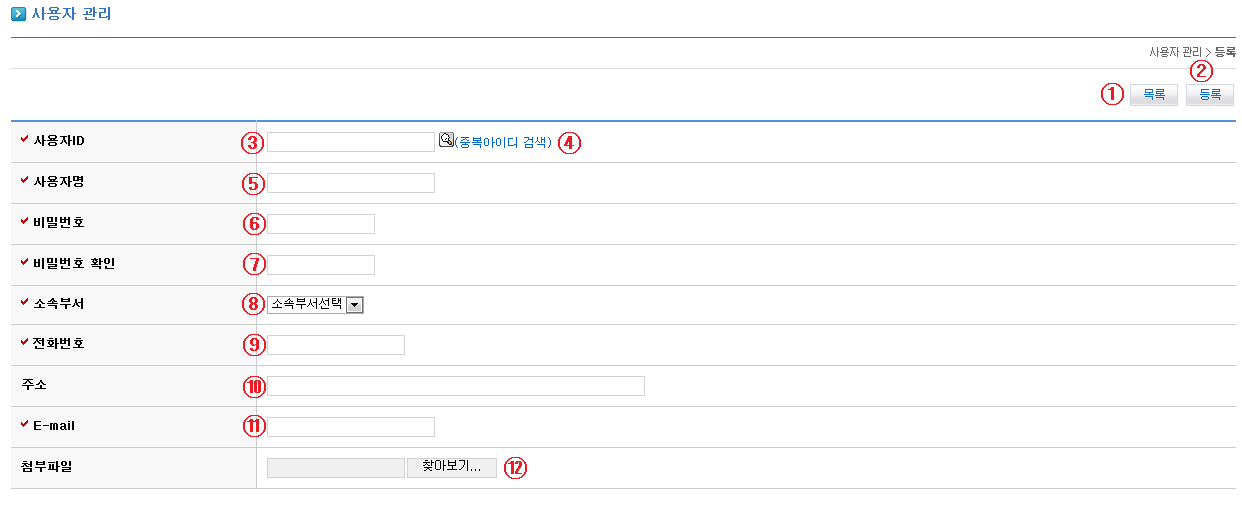Click the wide 주소 address input field
The image size is (1242, 507).
[x=455, y=386]
